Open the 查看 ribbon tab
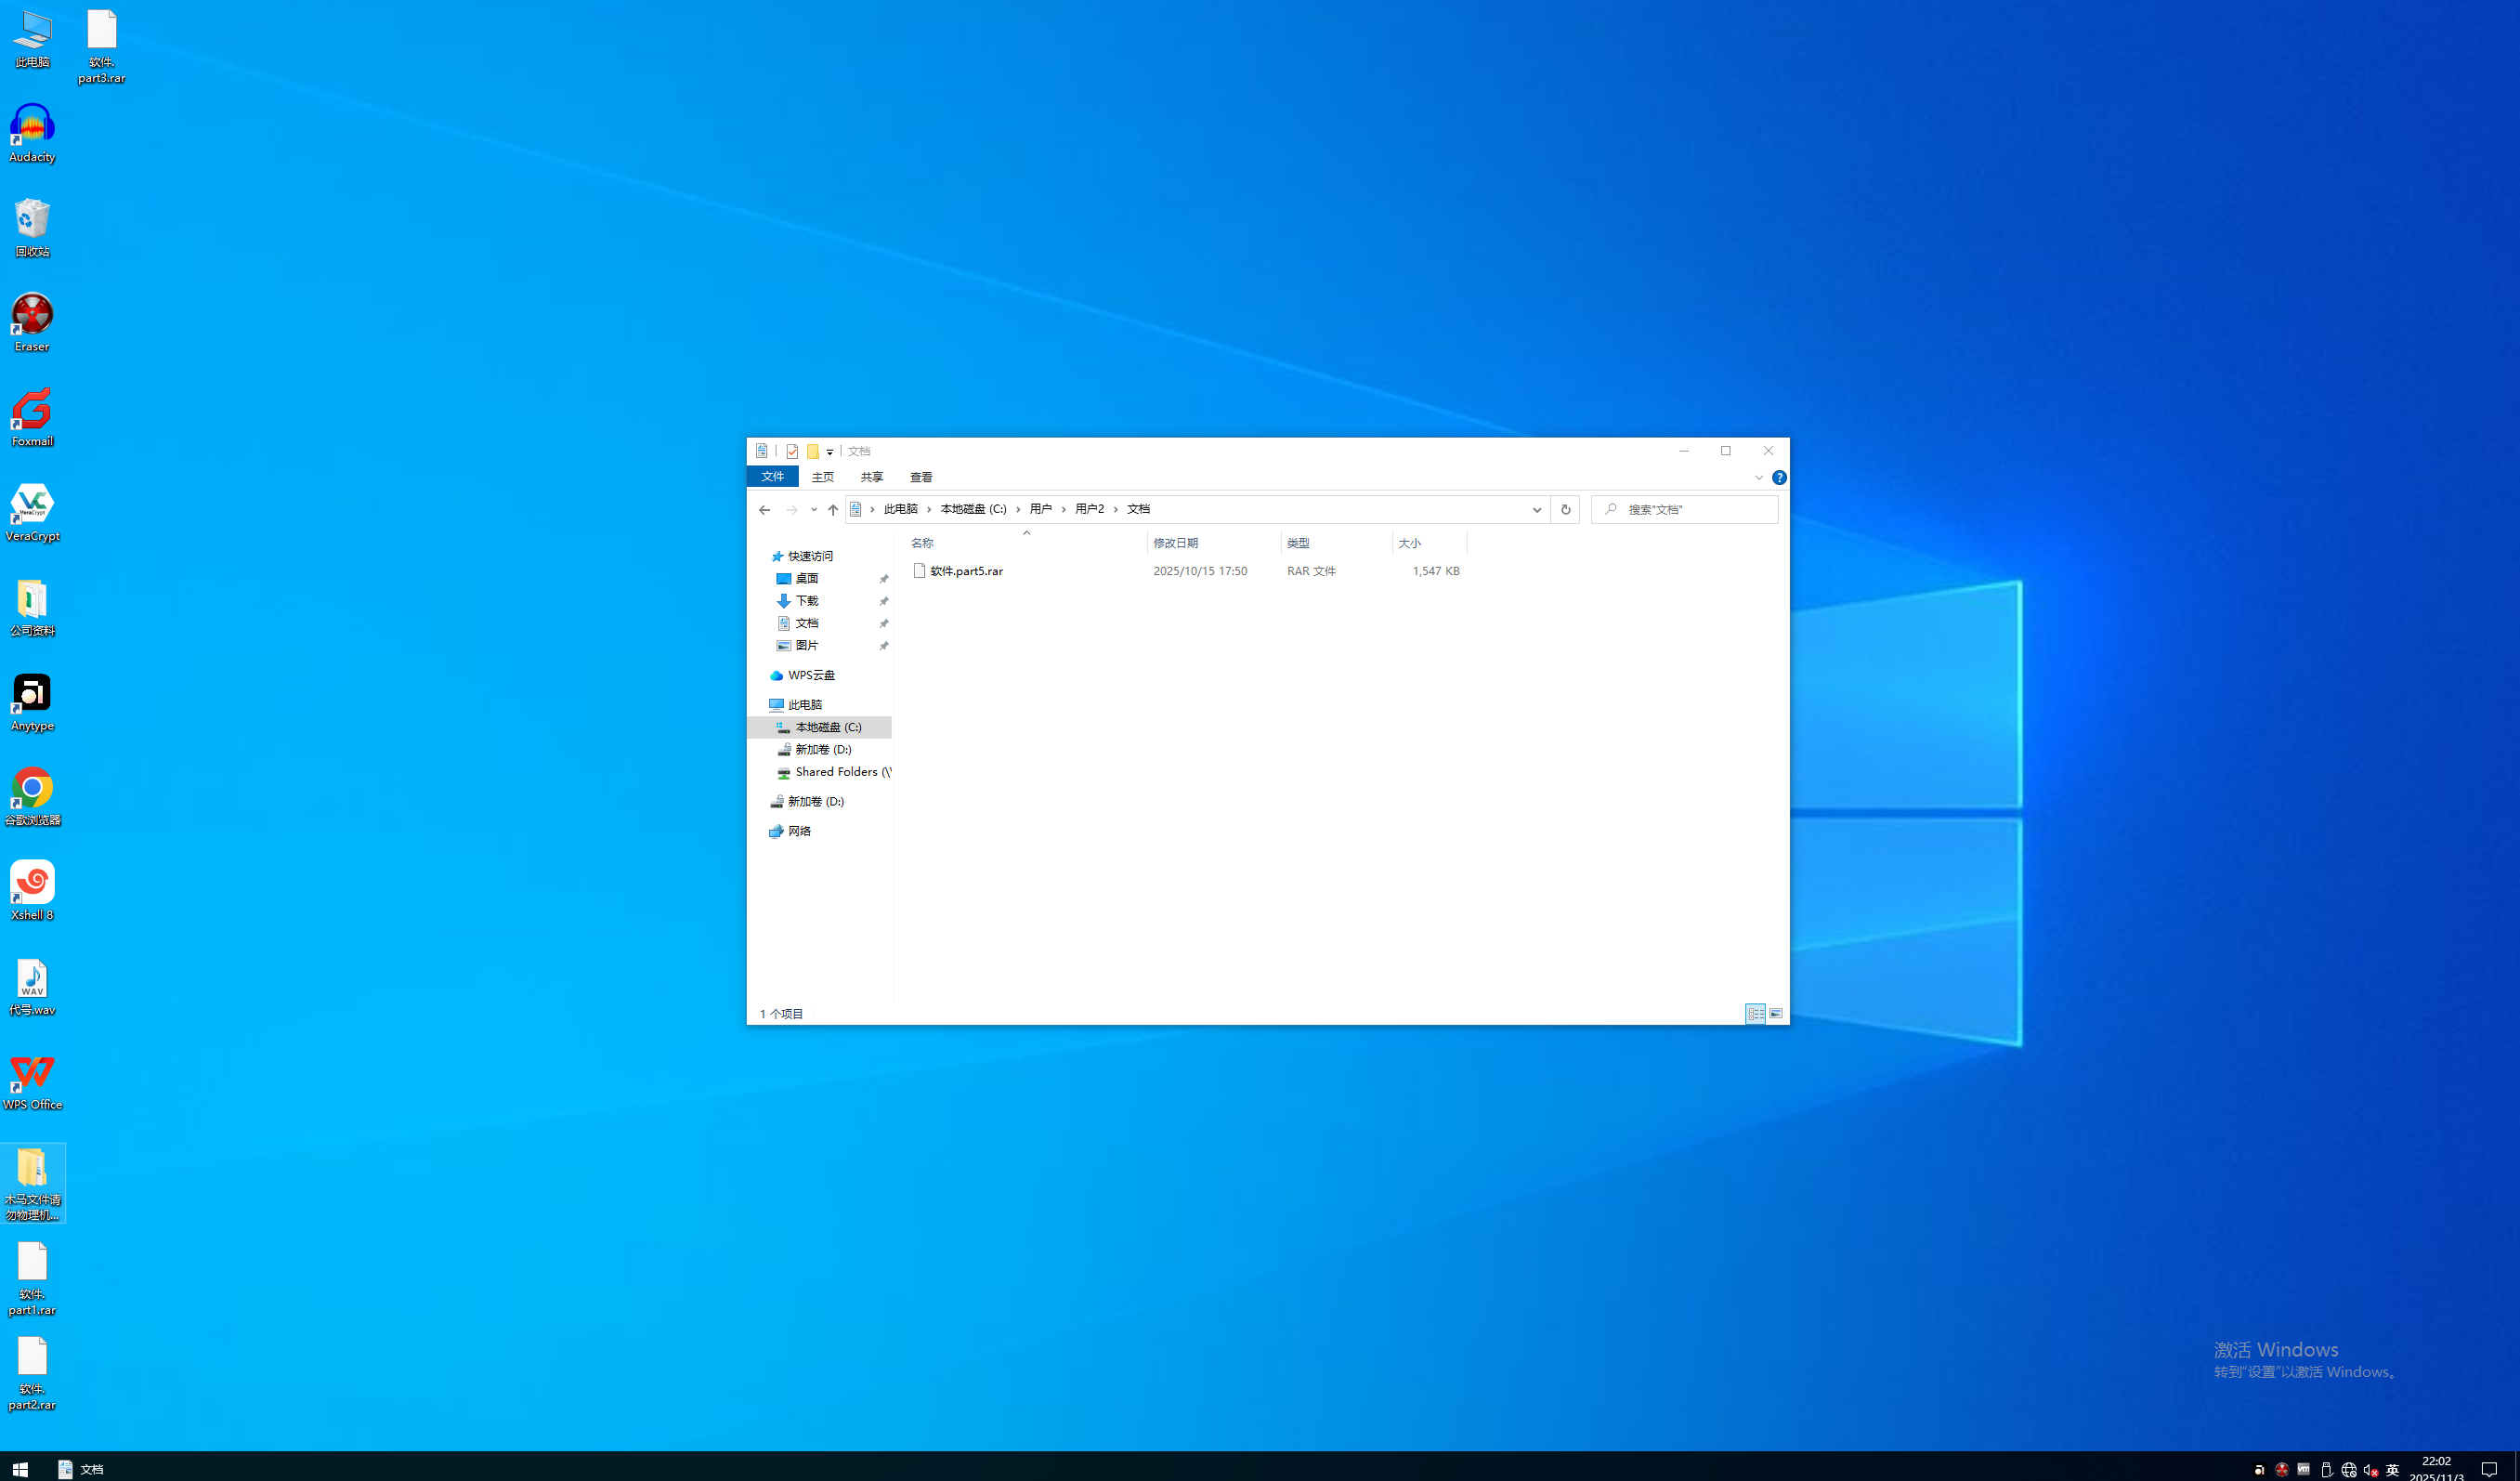This screenshot has width=2520, height=1481. (x=921, y=478)
